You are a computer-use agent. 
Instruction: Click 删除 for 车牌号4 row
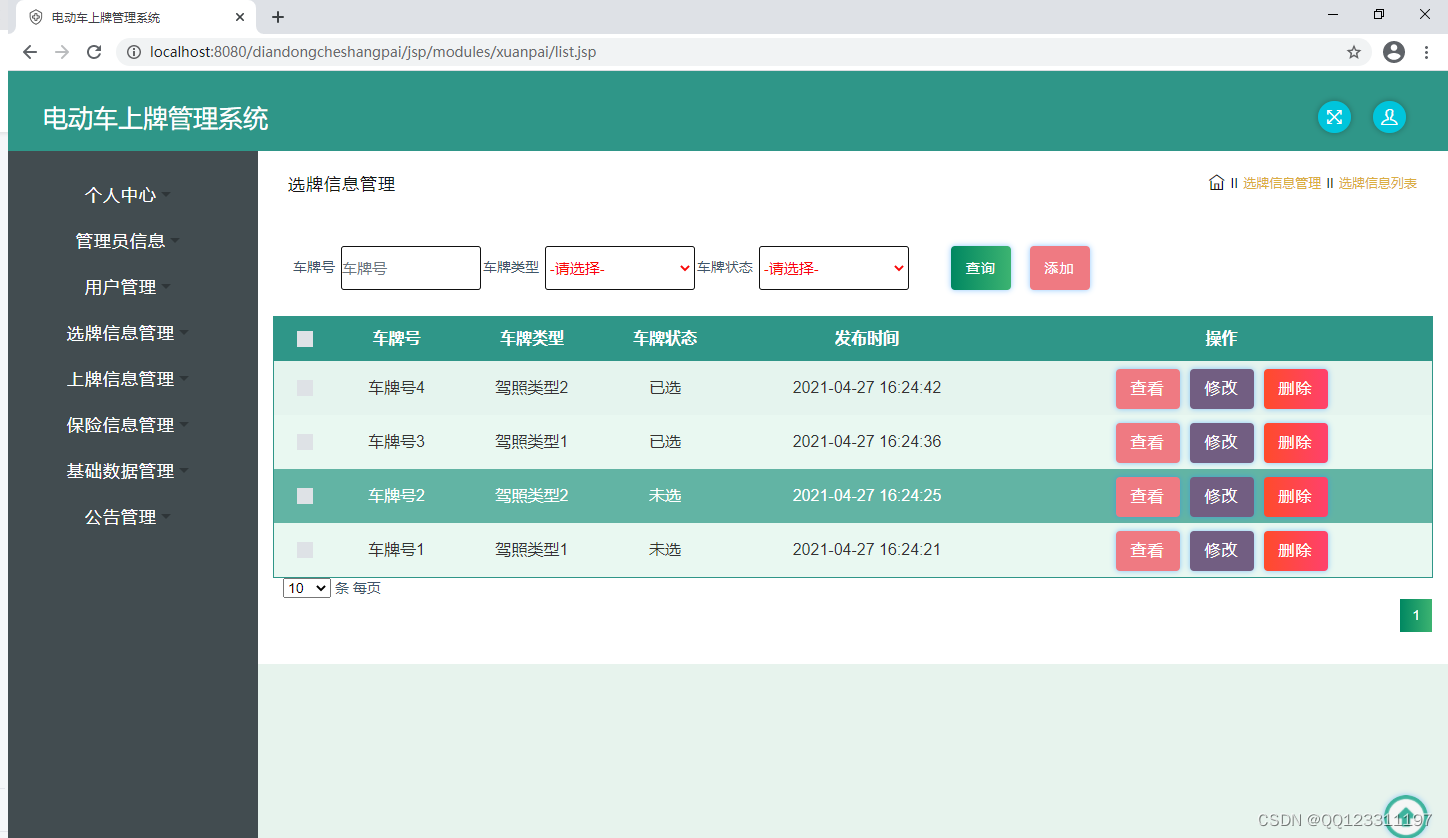tap(1296, 389)
